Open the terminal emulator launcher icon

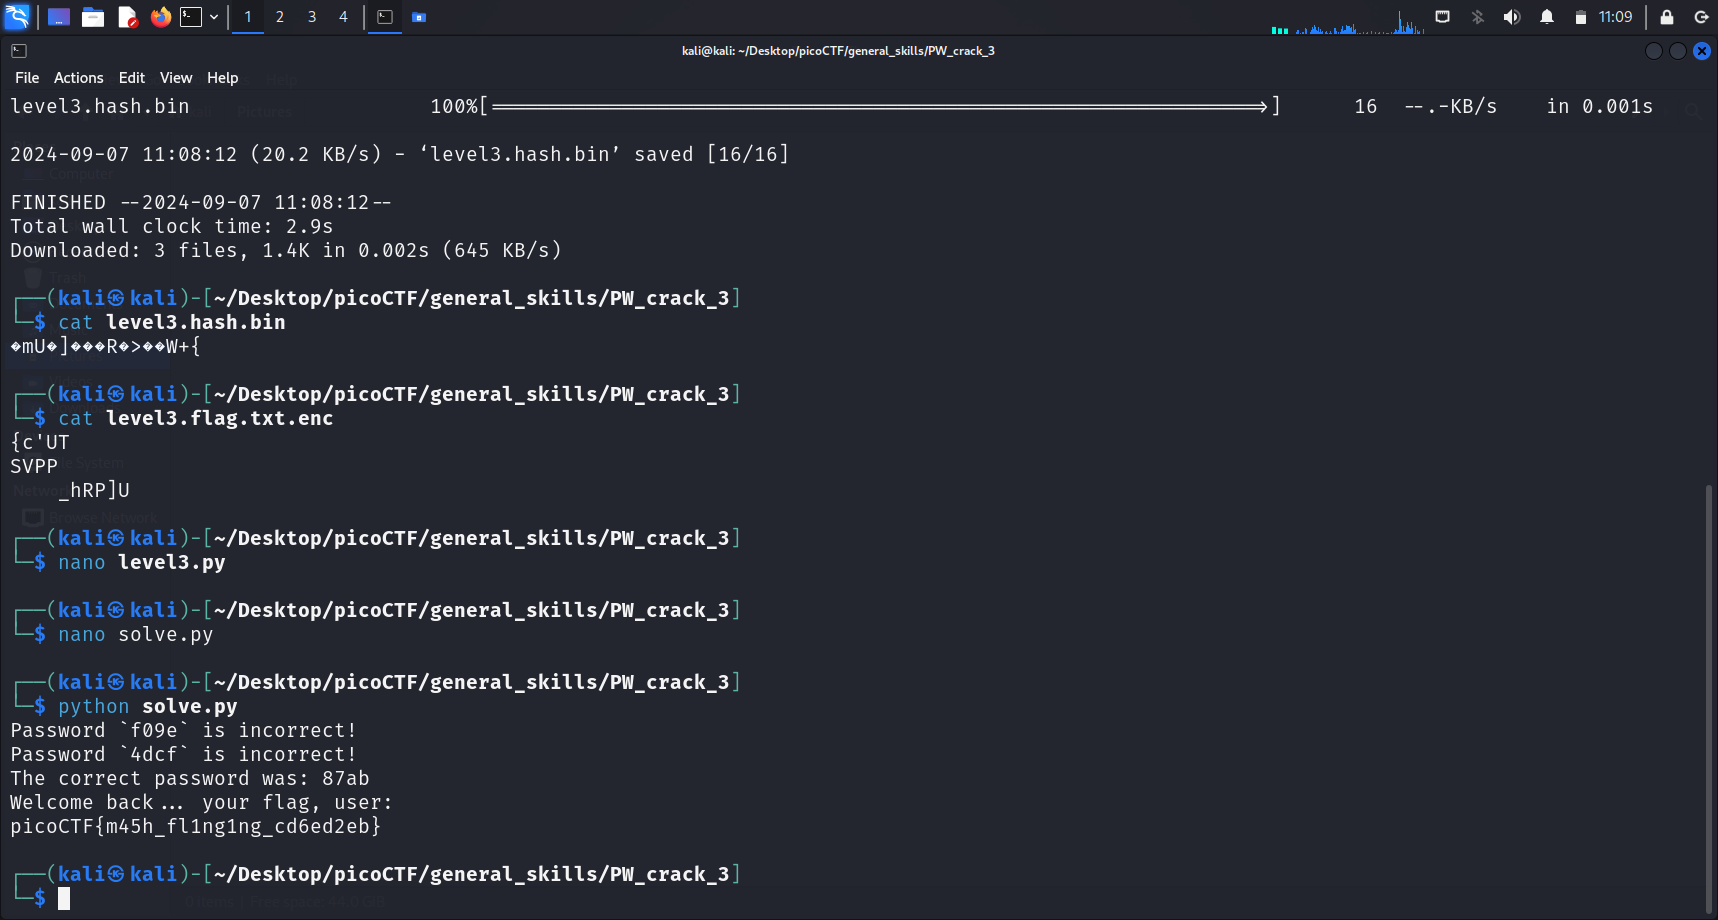191,17
